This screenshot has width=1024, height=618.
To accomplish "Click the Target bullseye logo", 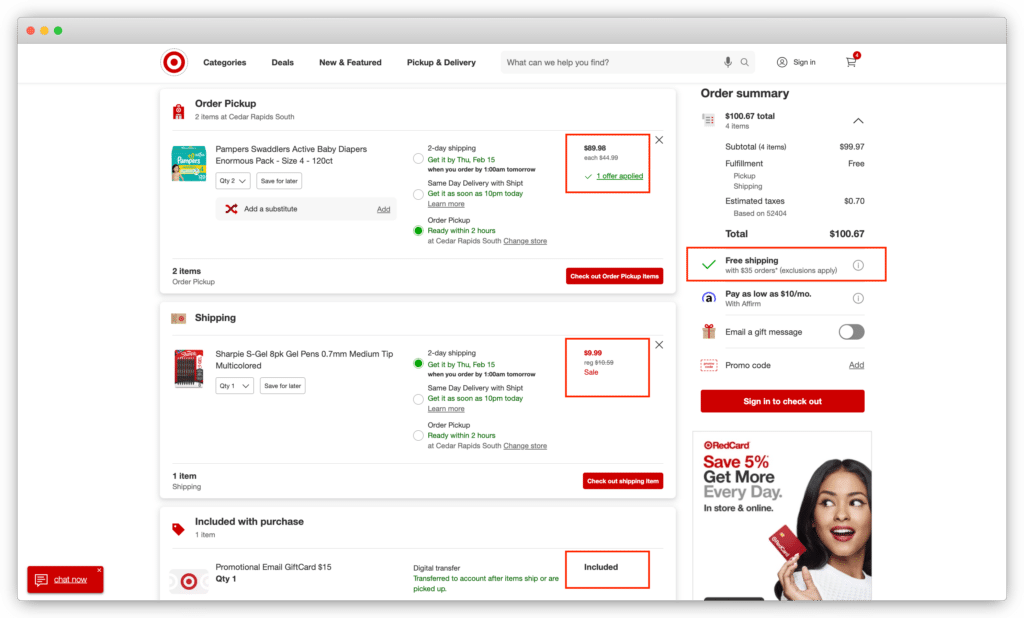I will [173, 62].
